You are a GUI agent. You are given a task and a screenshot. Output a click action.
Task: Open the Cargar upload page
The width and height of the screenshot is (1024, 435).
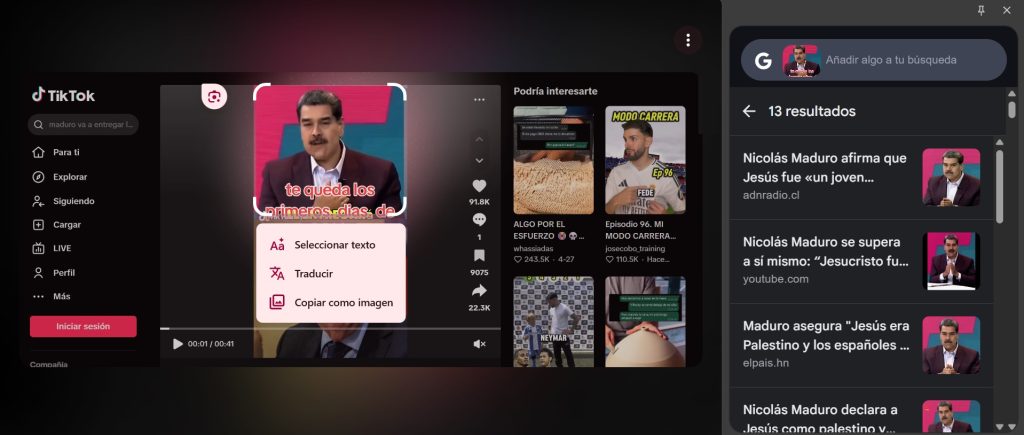click(57, 225)
